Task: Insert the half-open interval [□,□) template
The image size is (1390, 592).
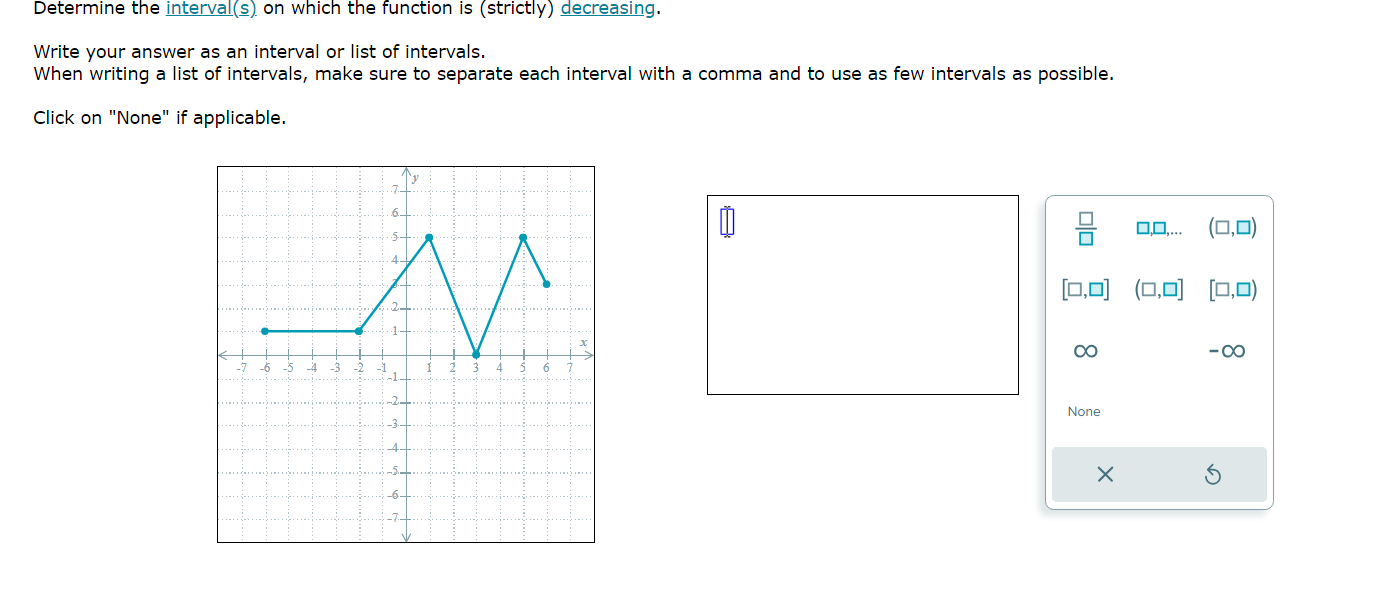Action: 1231,290
